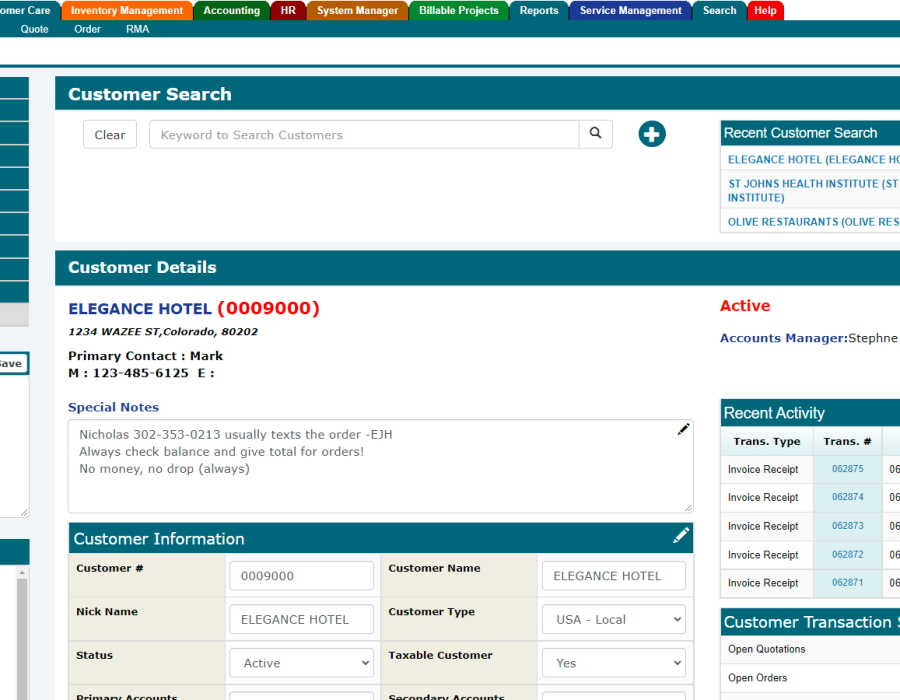Click the plus icon to add customer
The height and width of the screenshot is (700, 900).
(x=652, y=134)
